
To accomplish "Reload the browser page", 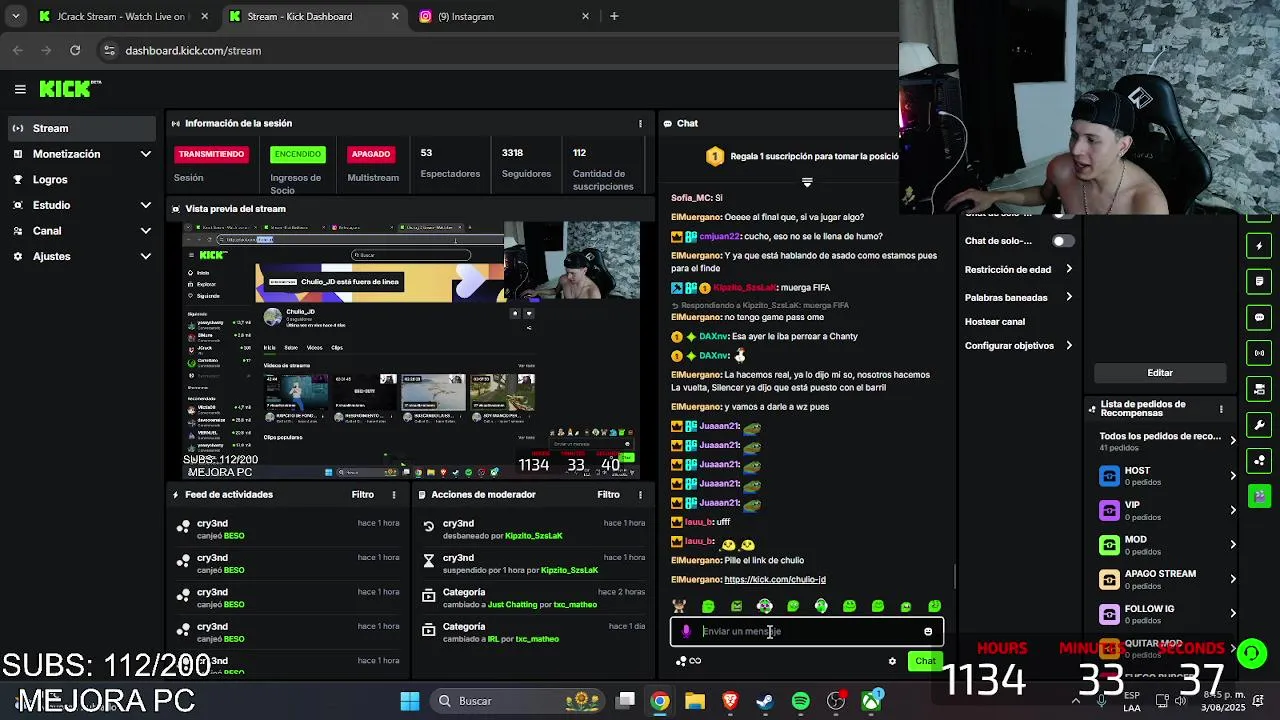I will 75,50.
